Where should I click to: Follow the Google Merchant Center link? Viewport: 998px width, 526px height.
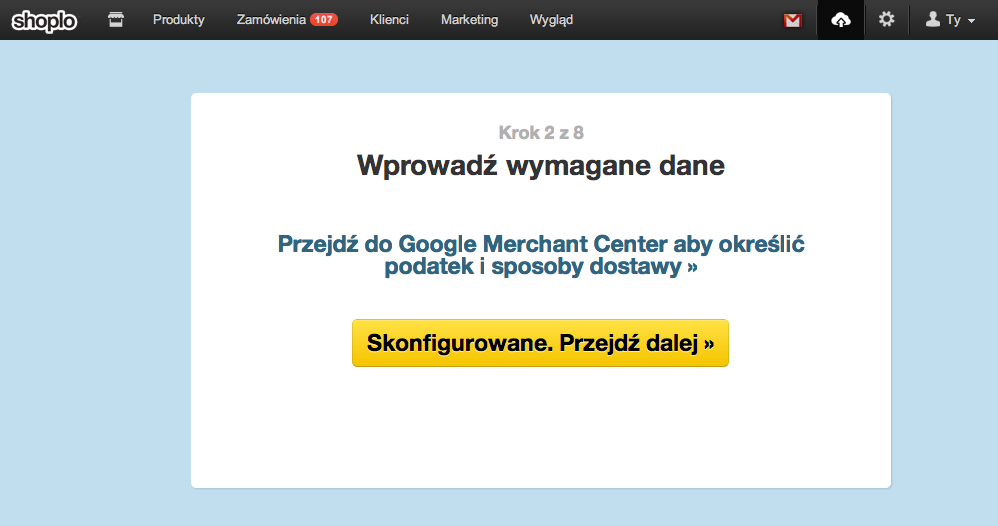click(541, 255)
